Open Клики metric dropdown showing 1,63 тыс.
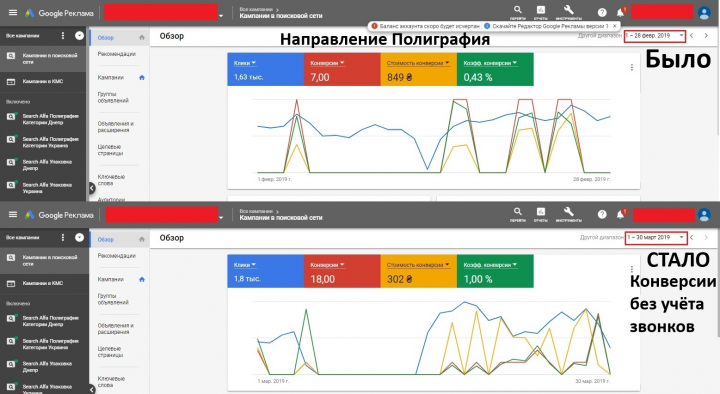 coord(245,63)
